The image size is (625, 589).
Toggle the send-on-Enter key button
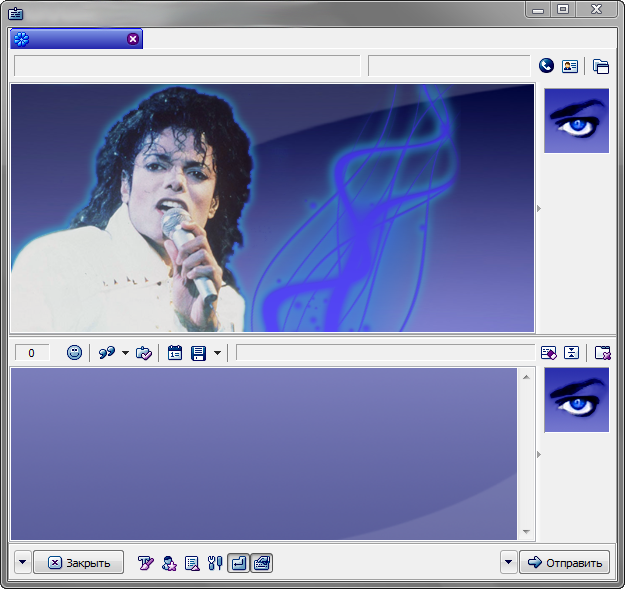pyautogui.click(x=238, y=563)
